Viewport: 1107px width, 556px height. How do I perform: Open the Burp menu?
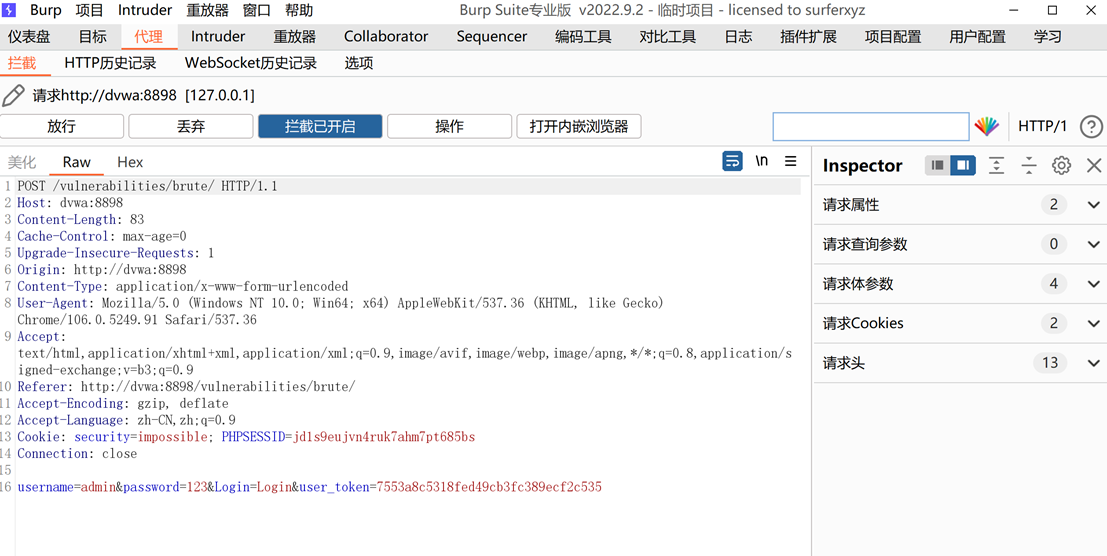(x=46, y=11)
